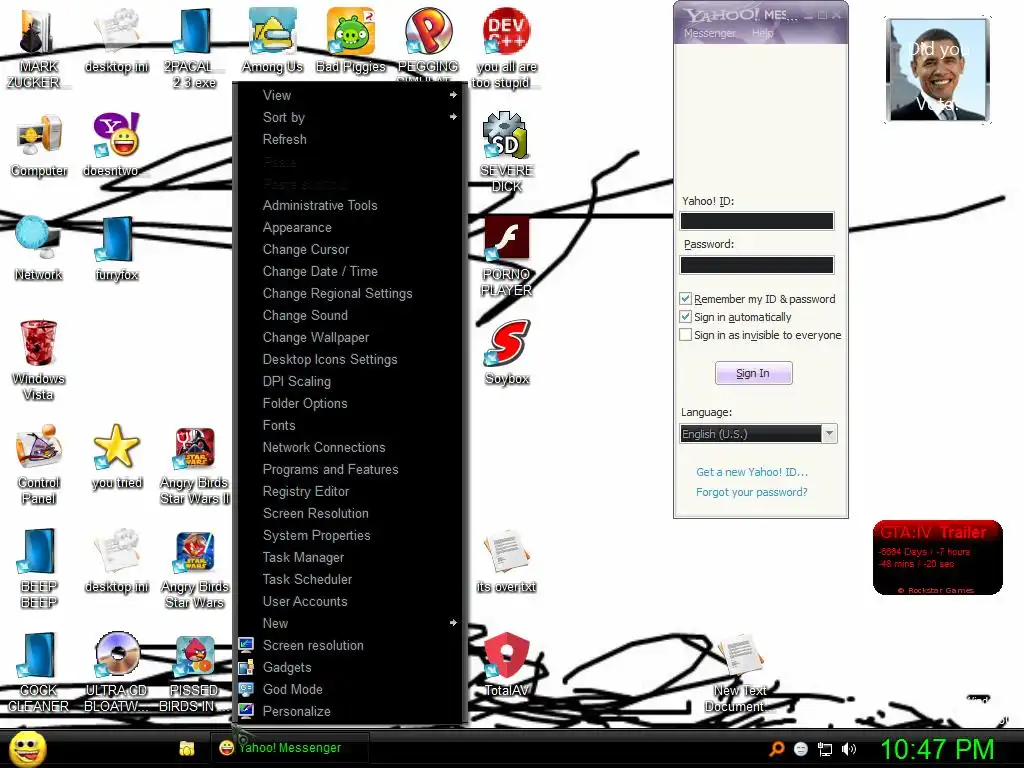Click the Yahoo! ID input field
Screen dimensions: 1024x768
point(757,221)
